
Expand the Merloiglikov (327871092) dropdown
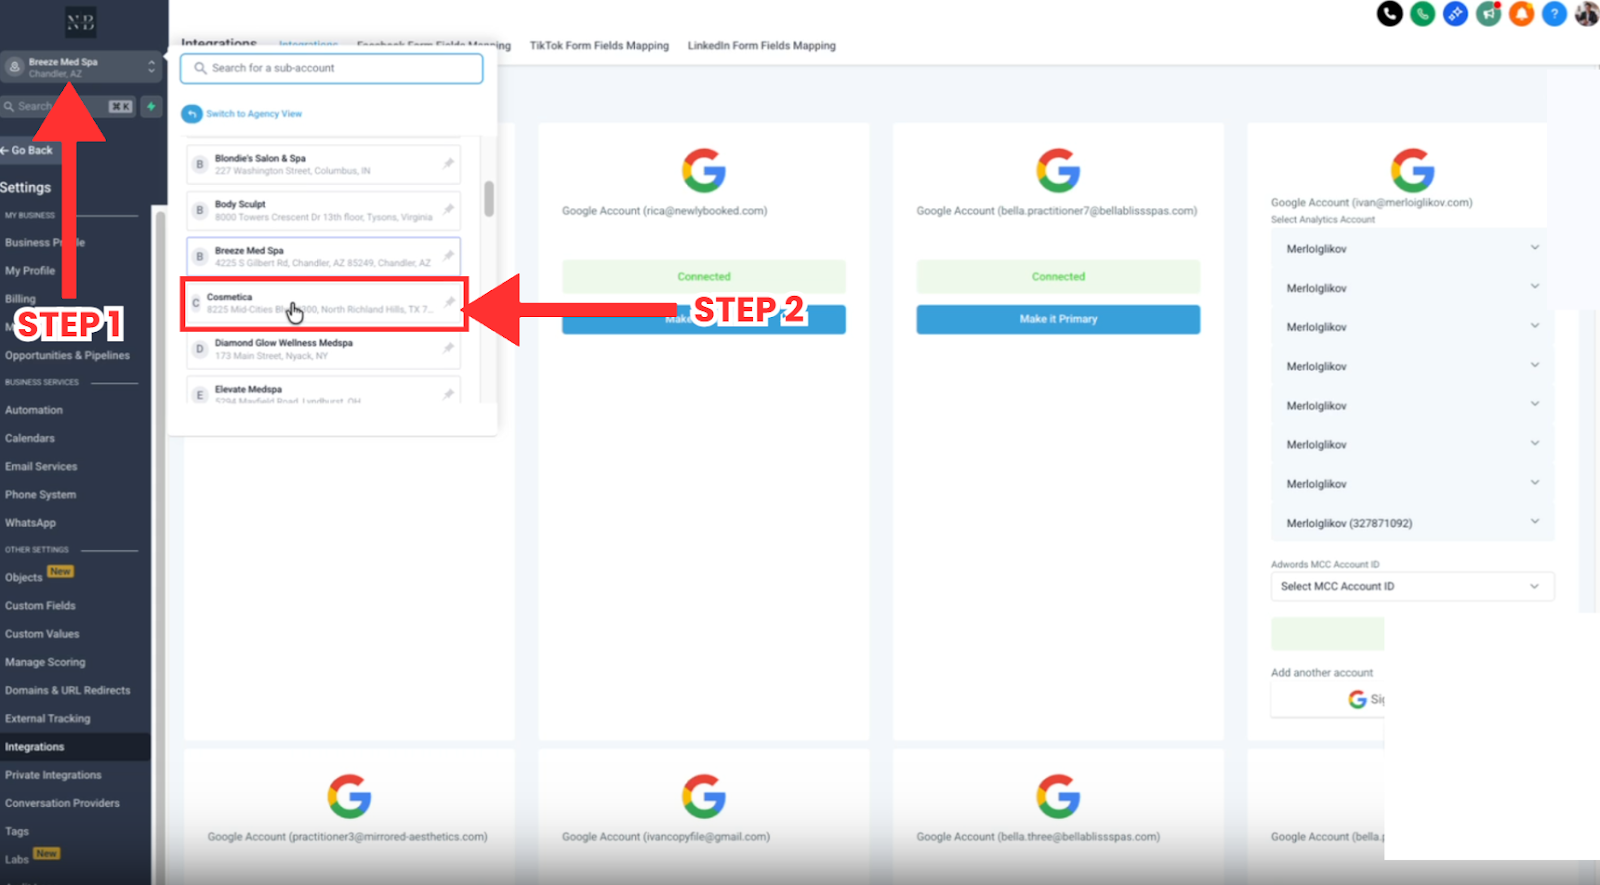click(x=1534, y=522)
